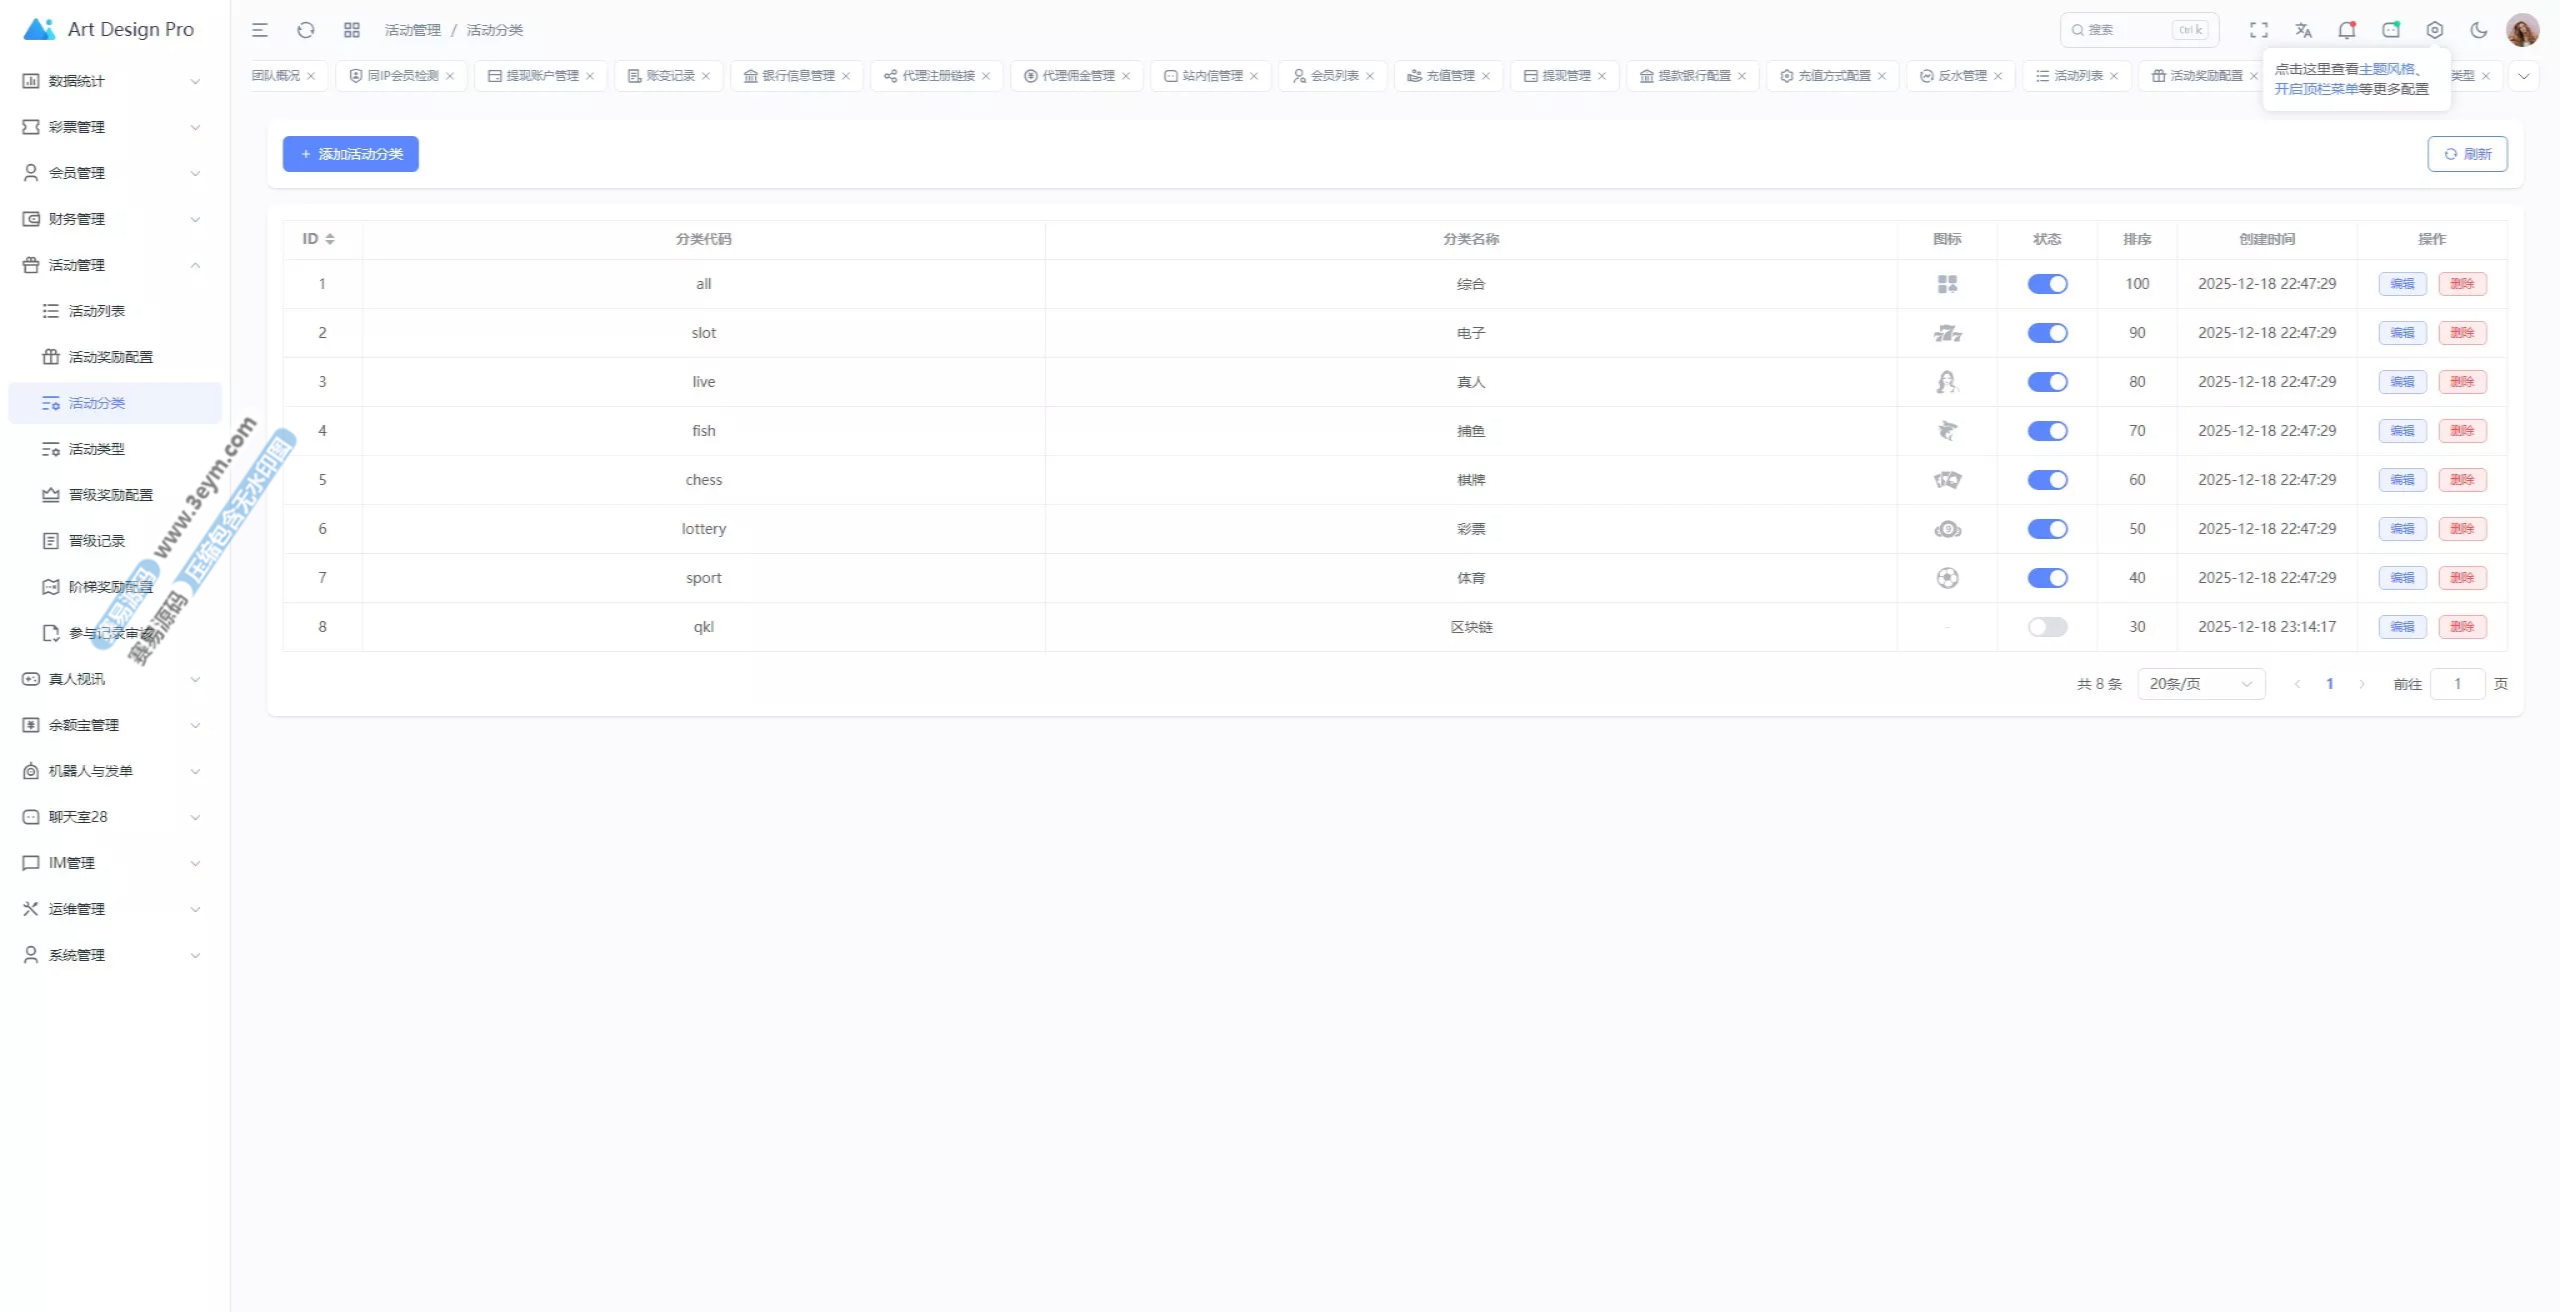Open 活动列表 in the sidebar
The image size is (2560, 1312).
(x=97, y=311)
